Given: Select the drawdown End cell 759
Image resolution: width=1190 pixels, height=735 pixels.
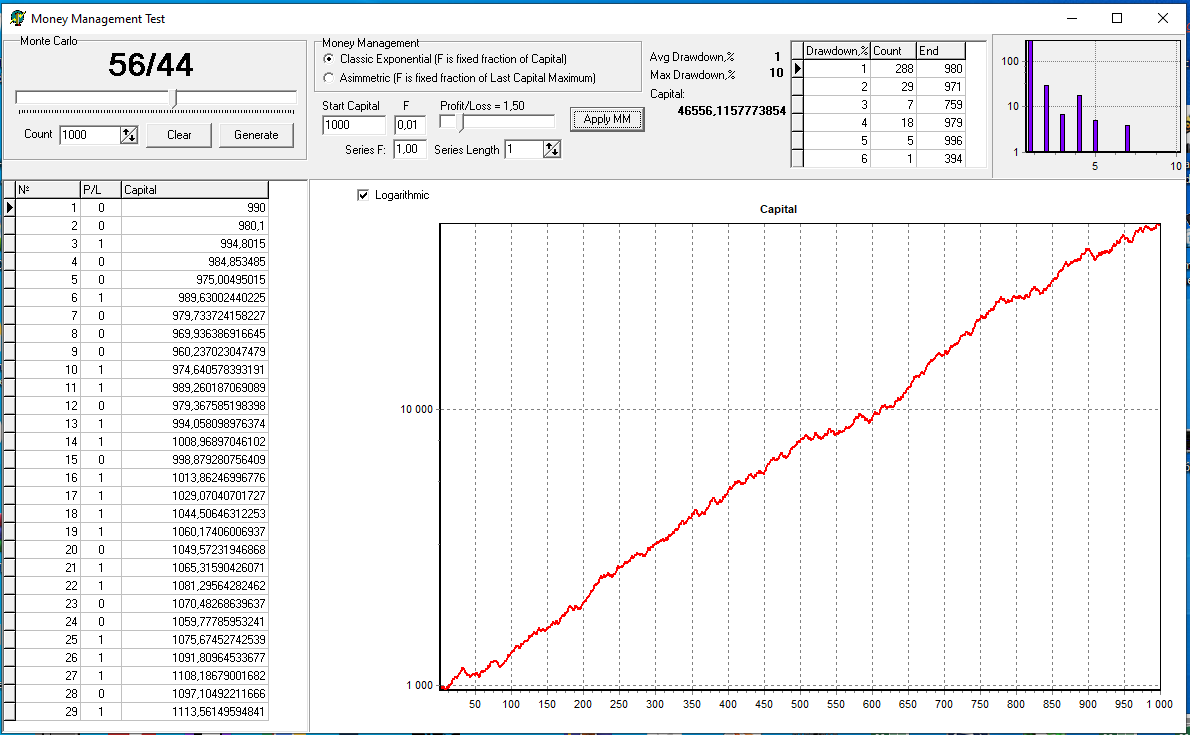Looking at the screenshot, I should click(941, 105).
